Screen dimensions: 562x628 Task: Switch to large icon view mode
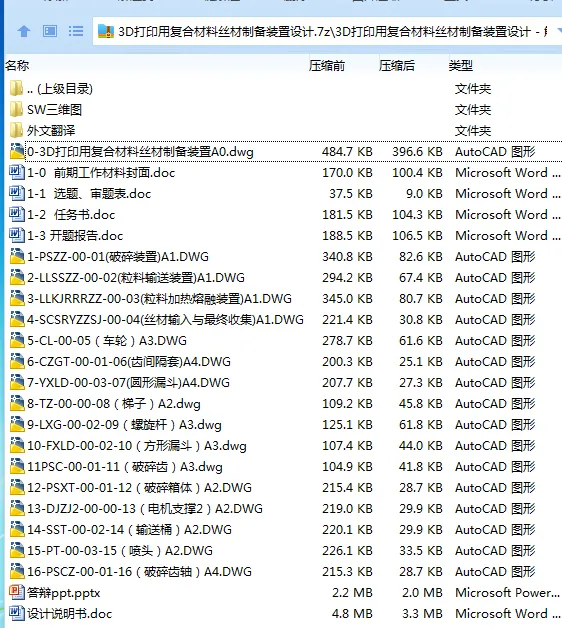tap(50, 31)
